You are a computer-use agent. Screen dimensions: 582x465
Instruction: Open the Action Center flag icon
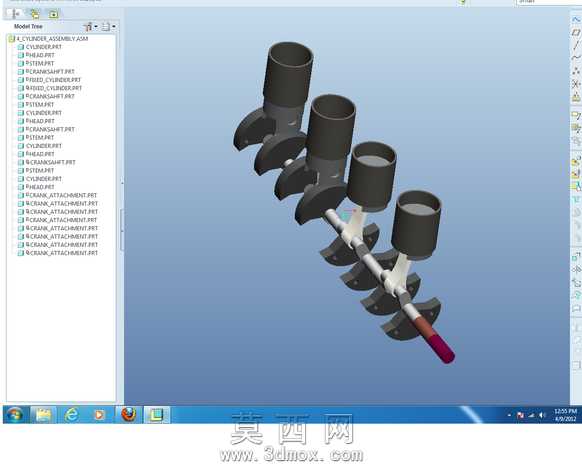[x=520, y=415]
